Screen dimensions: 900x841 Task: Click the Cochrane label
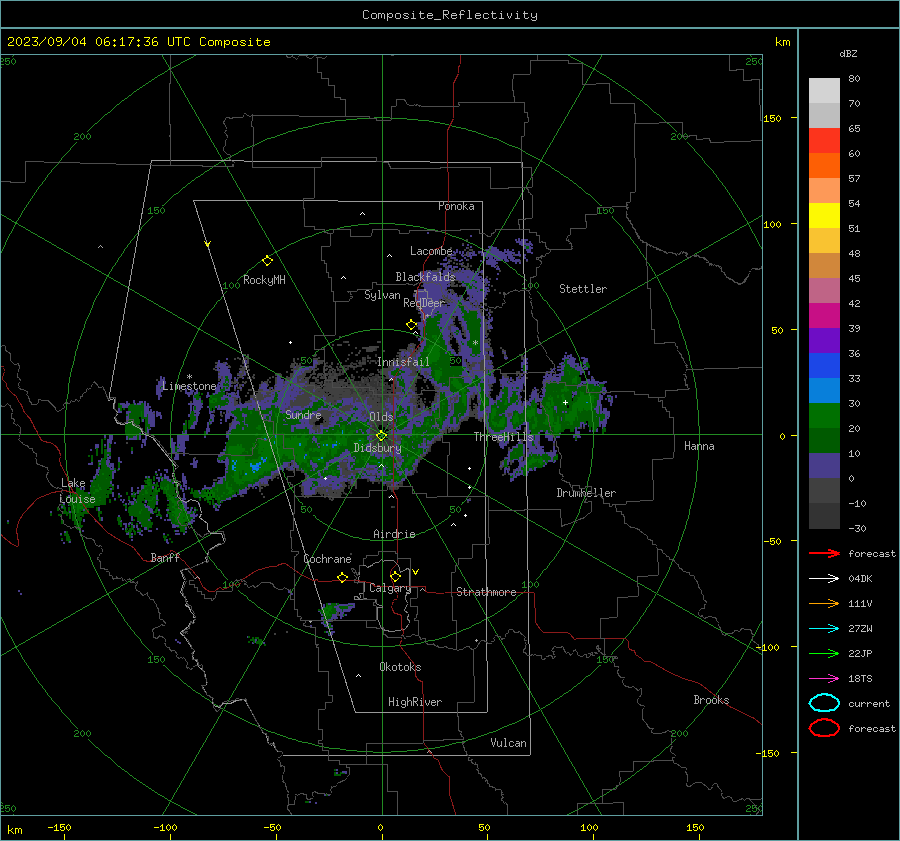pyautogui.click(x=327, y=559)
